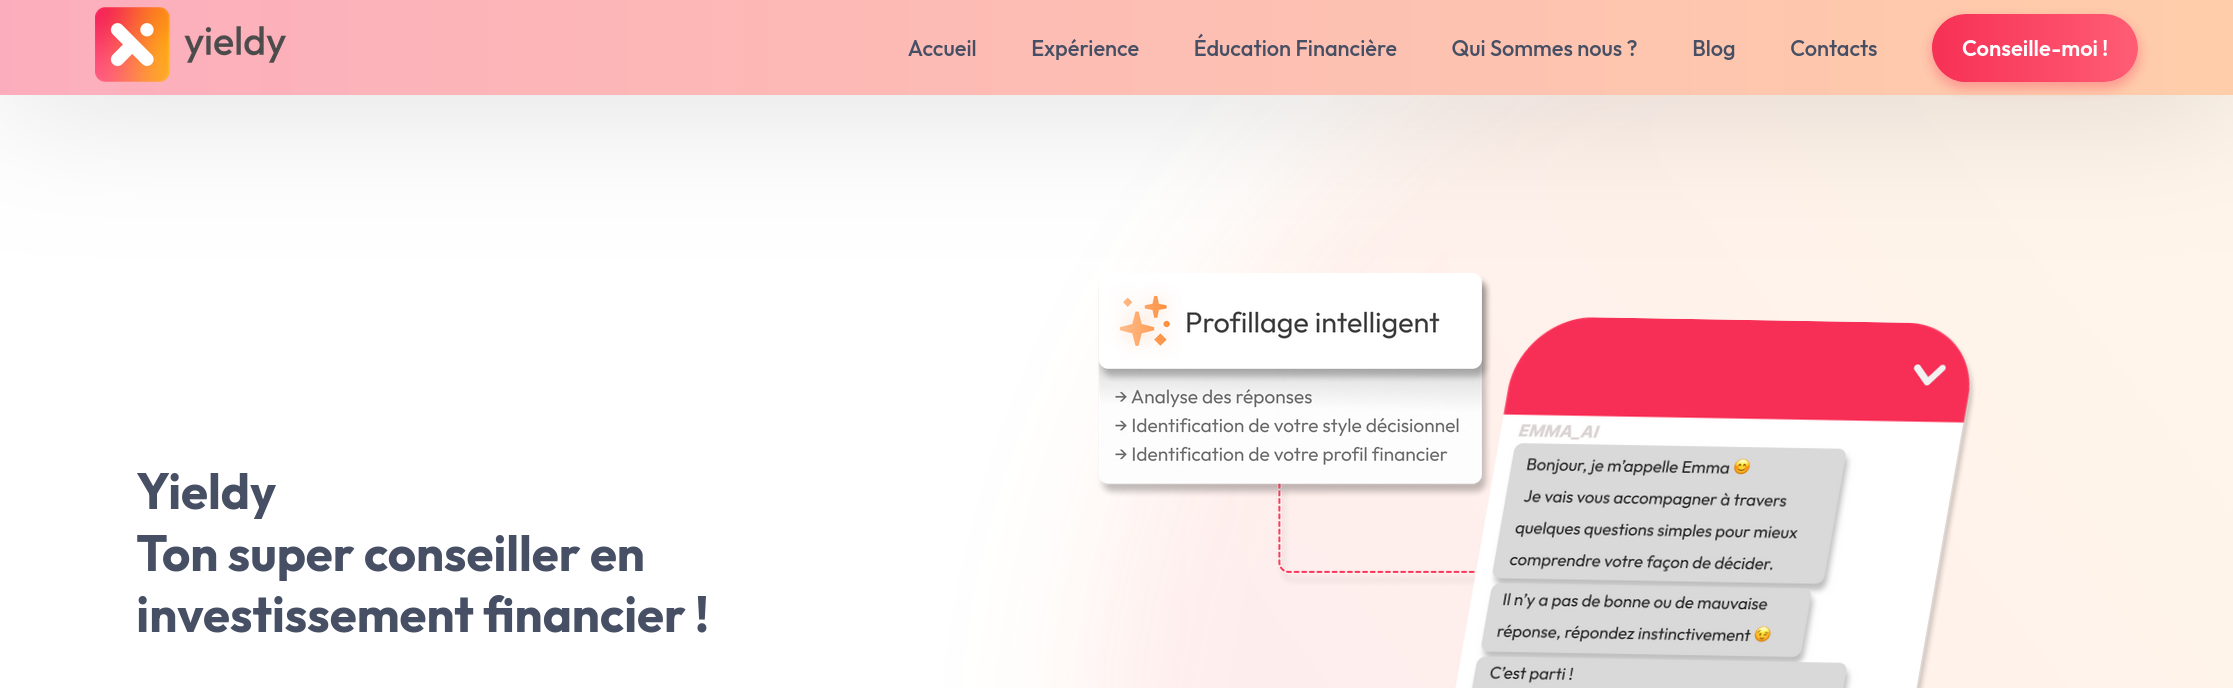Visit the Contacts page
The width and height of the screenshot is (2233, 688).
click(1832, 48)
